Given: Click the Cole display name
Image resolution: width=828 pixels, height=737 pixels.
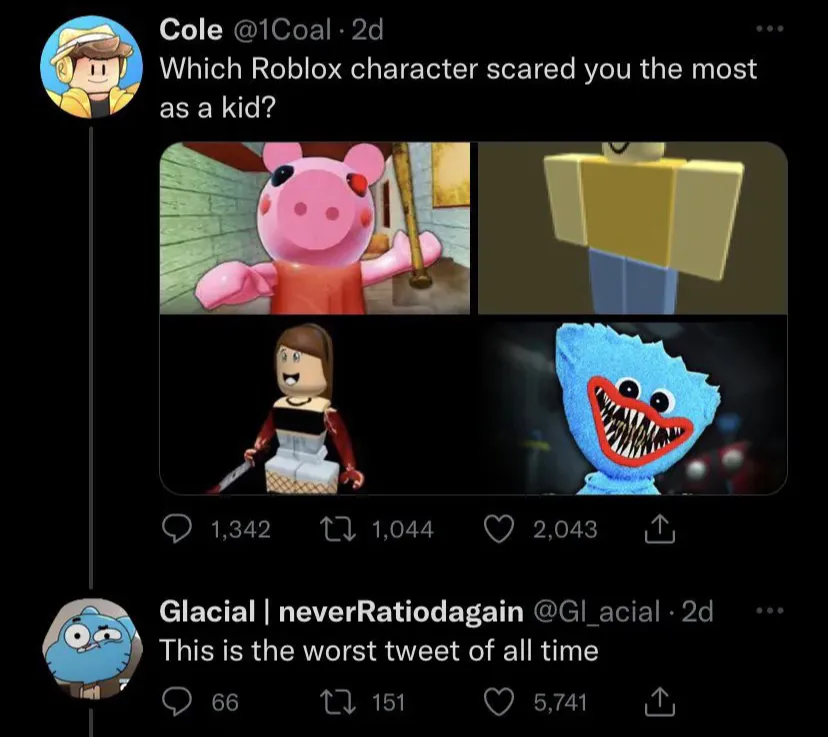Looking at the screenshot, I should click(x=192, y=31).
